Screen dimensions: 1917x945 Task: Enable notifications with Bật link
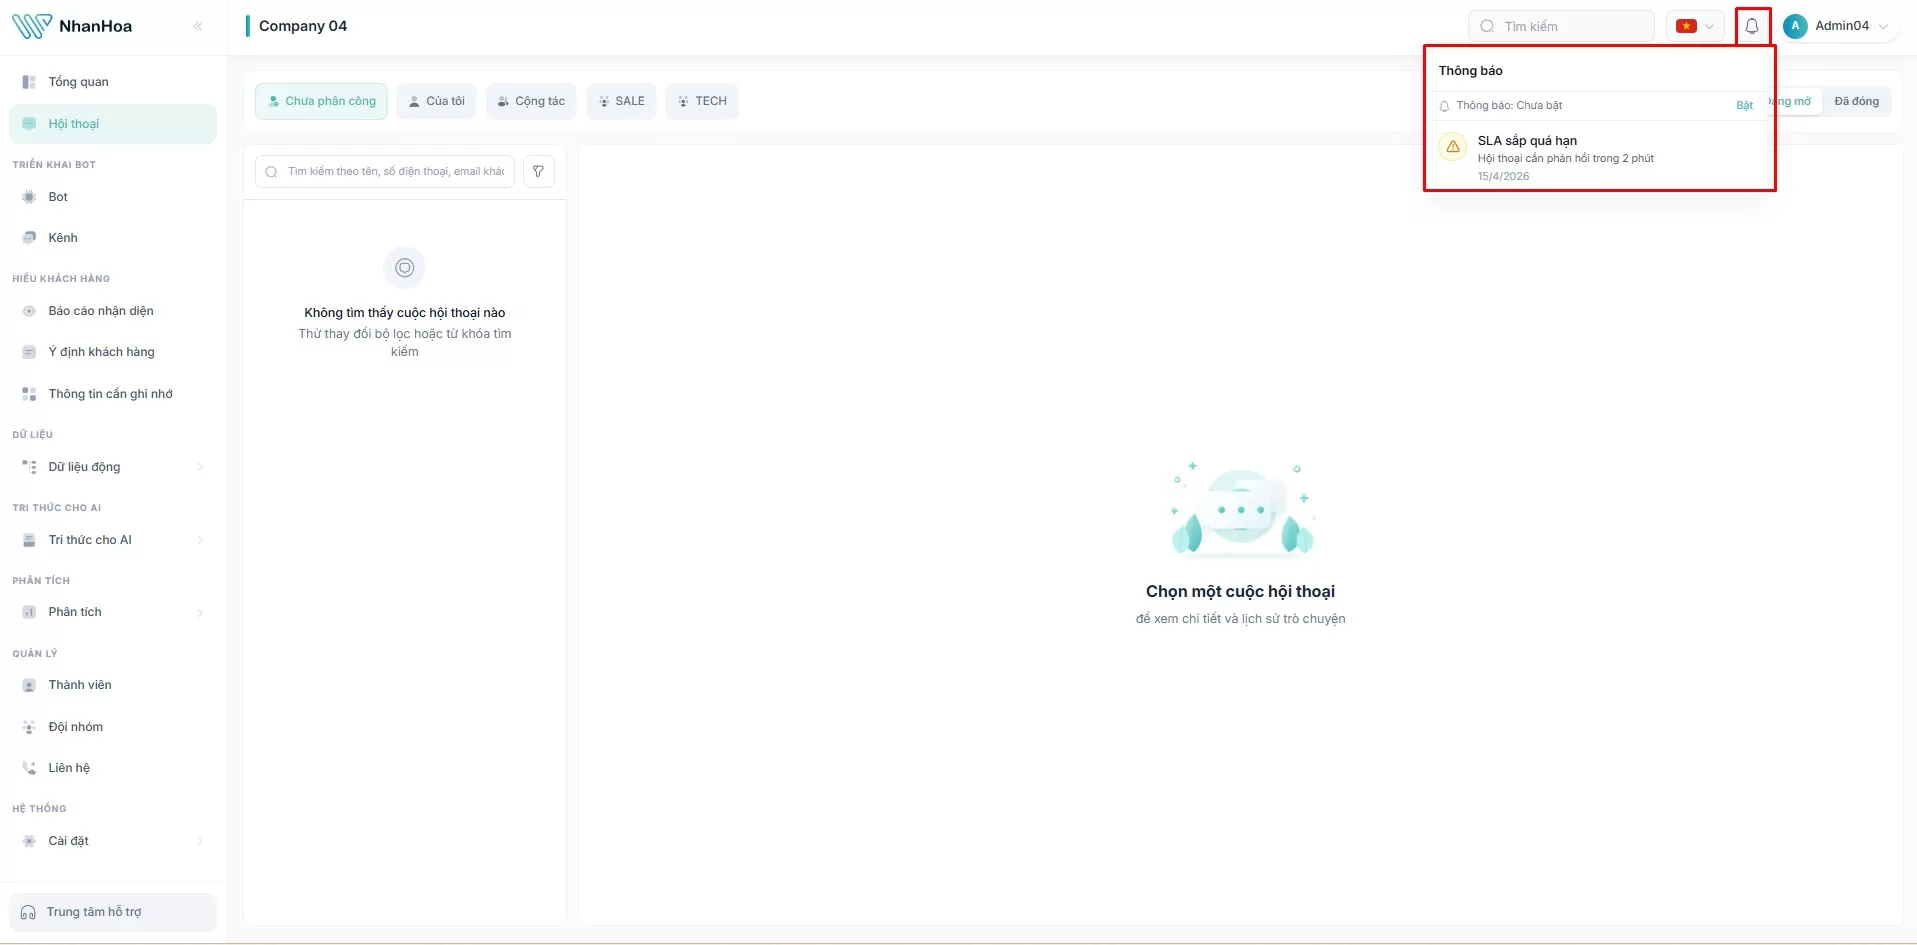pos(1744,105)
